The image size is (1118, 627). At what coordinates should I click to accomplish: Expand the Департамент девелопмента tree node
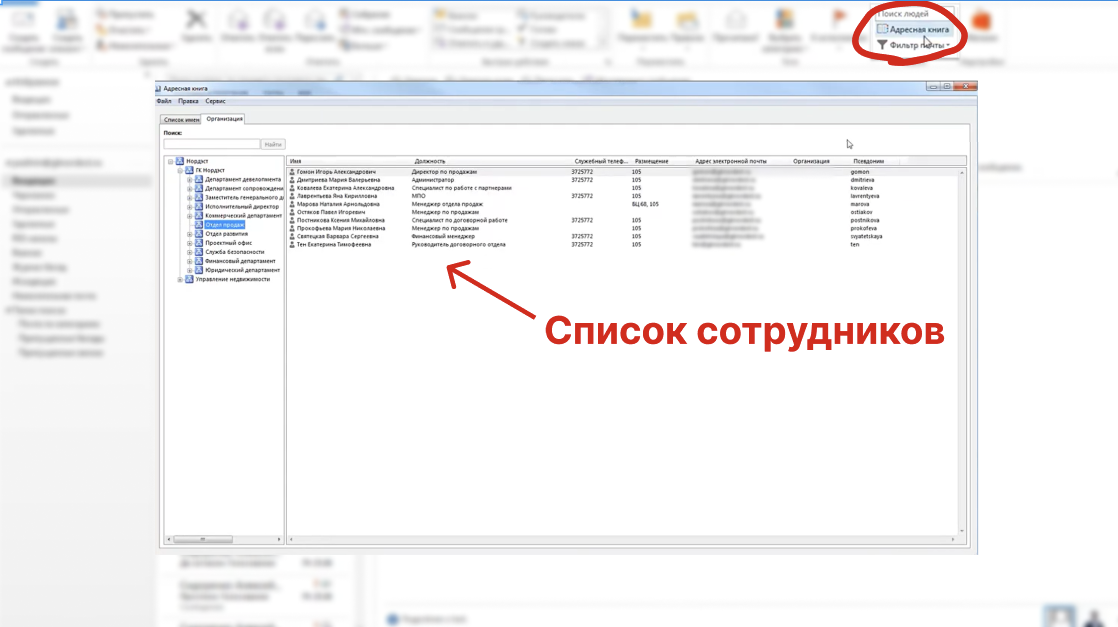tap(188, 180)
